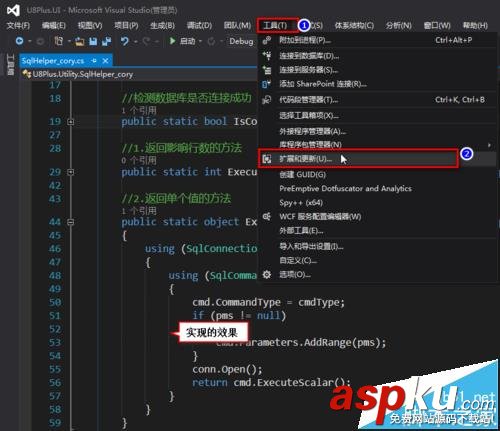Image resolution: width=500 pixels, height=431 pixels.
Task: Click the Save file icon
Action: pos(93,41)
